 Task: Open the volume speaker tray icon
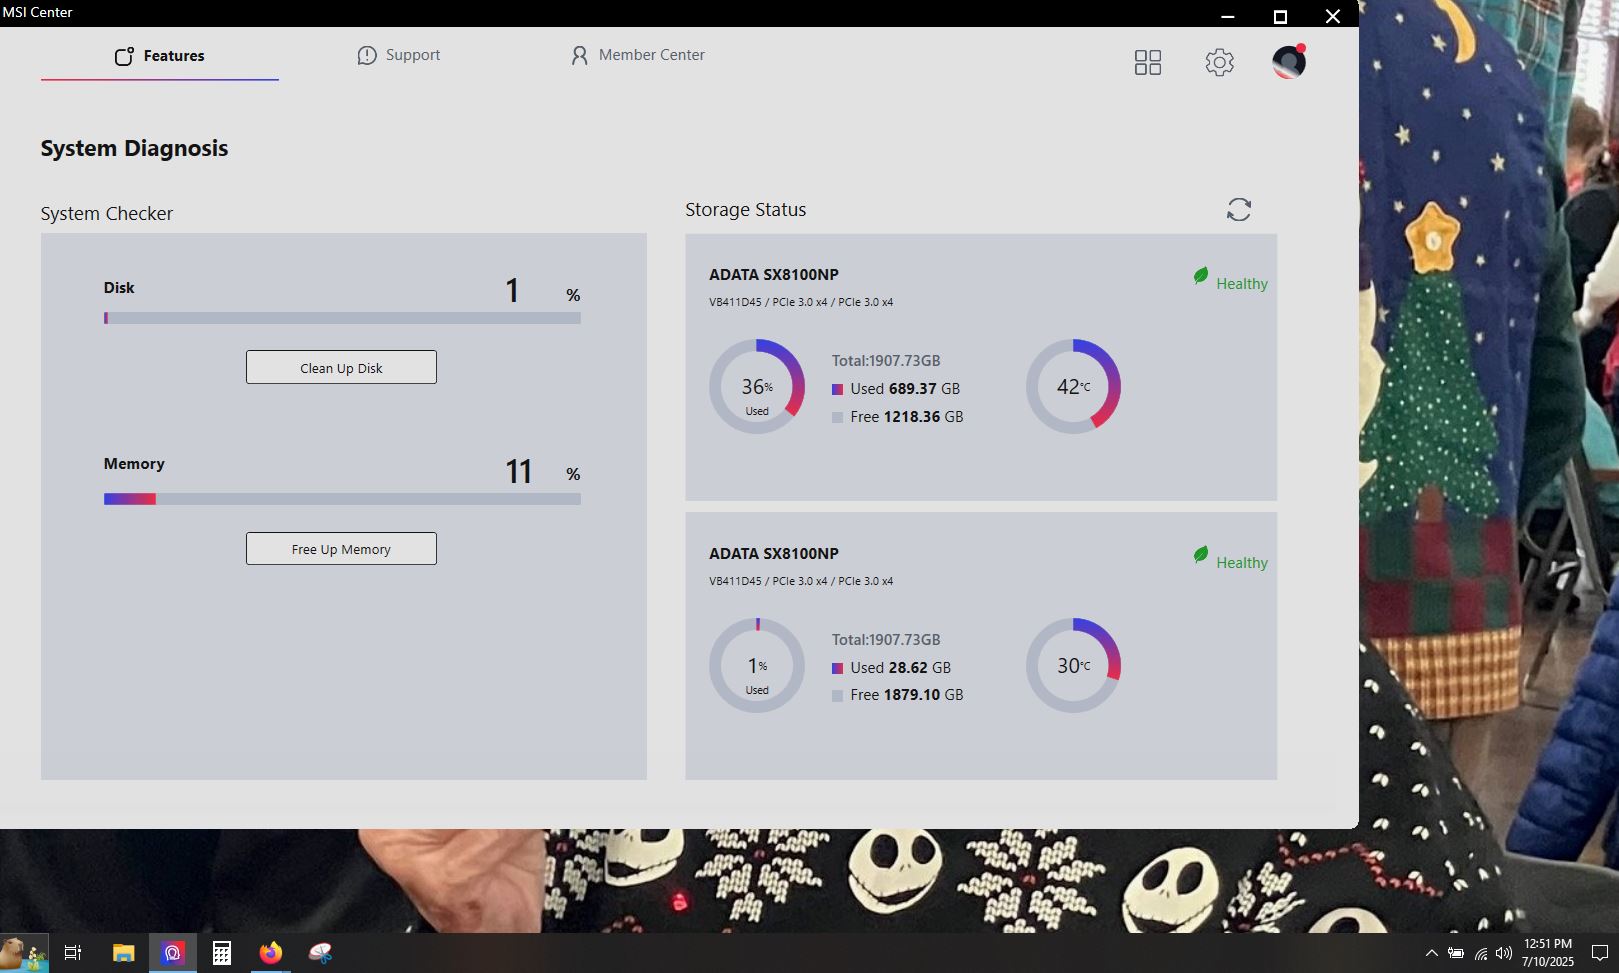[x=1504, y=953]
